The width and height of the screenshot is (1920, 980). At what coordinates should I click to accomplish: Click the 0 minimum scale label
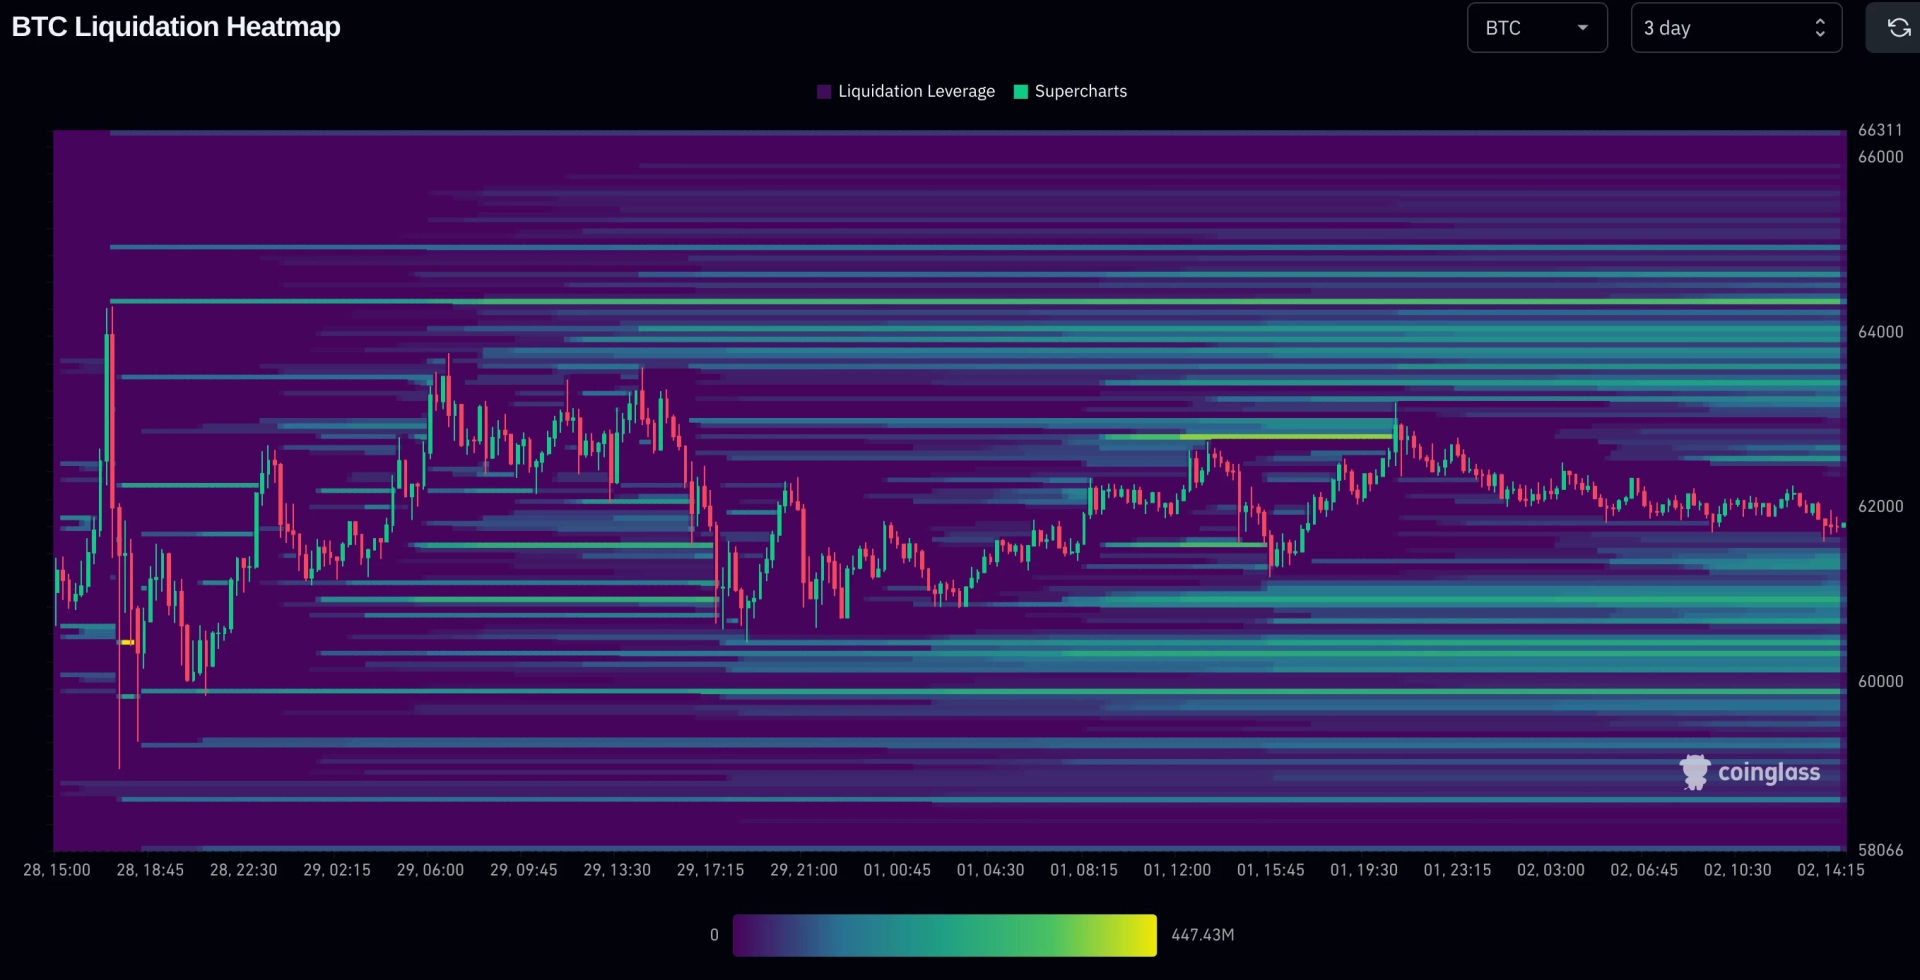[x=714, y=935]
